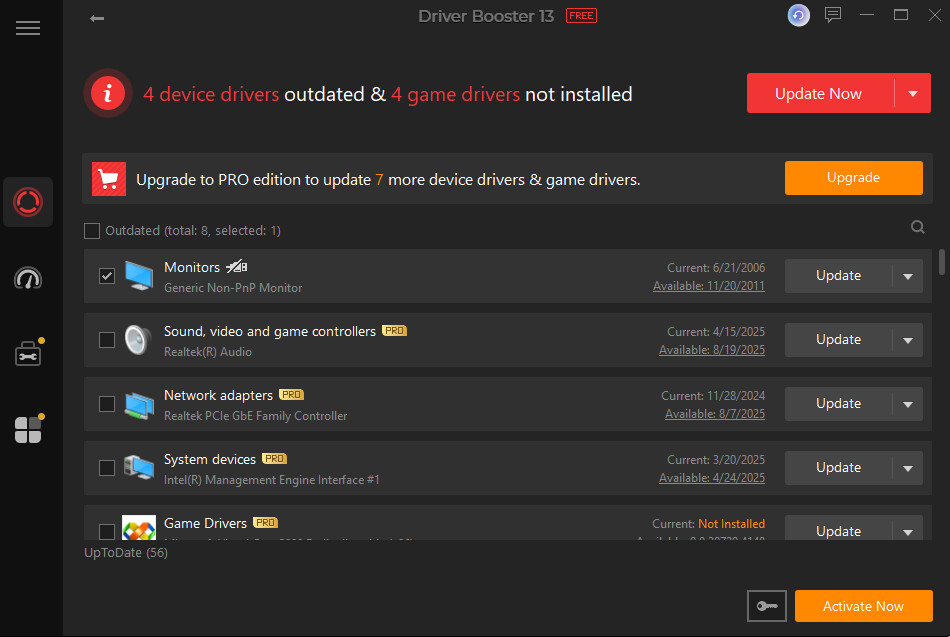Switch to the UpToDate (56) tab
Screen dimensions: 950x637
(126, 552)
